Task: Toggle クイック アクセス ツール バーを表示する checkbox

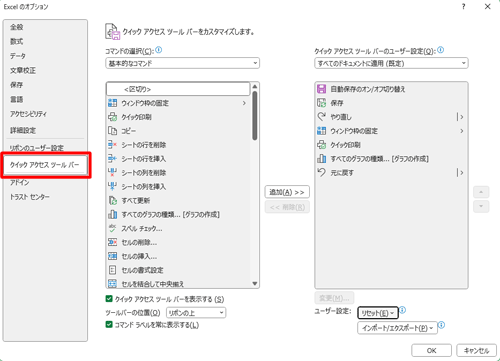Action: tap(109, 299)
